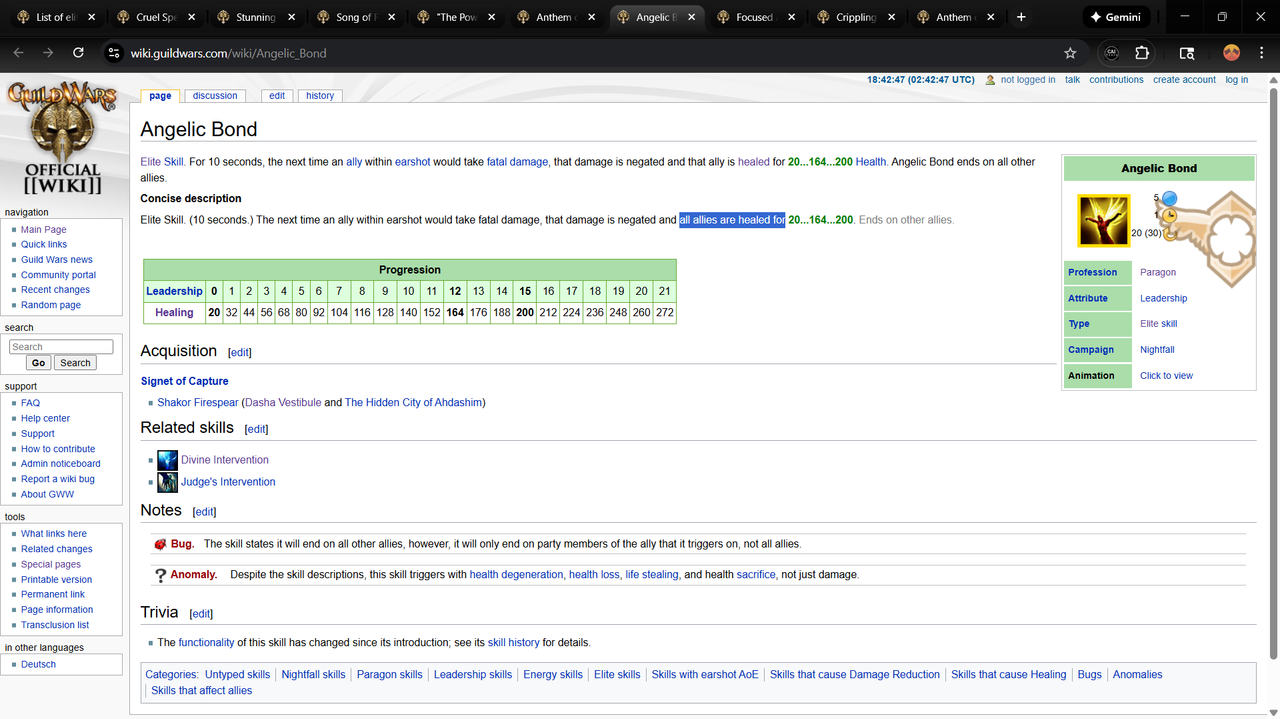The image size is (1280, 719).
Task: Open the Skills that cause Healing category
Action: click(x=1009, y=675)
